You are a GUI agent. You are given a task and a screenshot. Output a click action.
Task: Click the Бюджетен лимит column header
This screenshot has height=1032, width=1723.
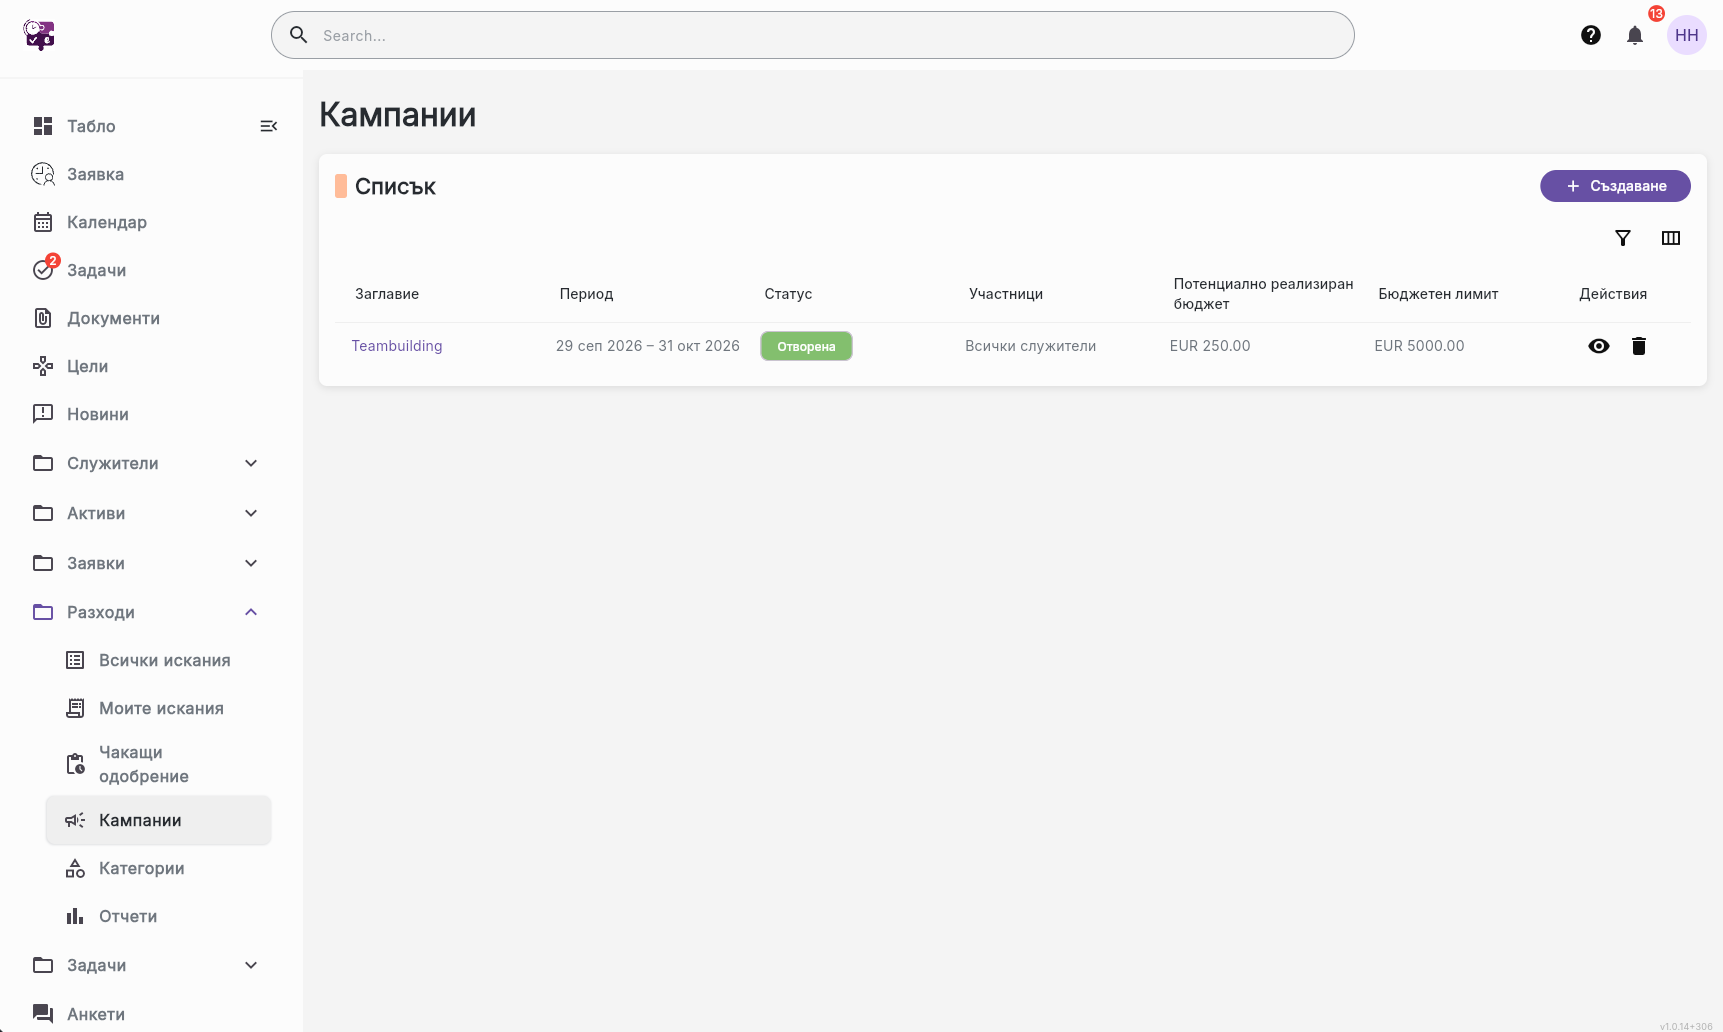[x=1438, y=294]
